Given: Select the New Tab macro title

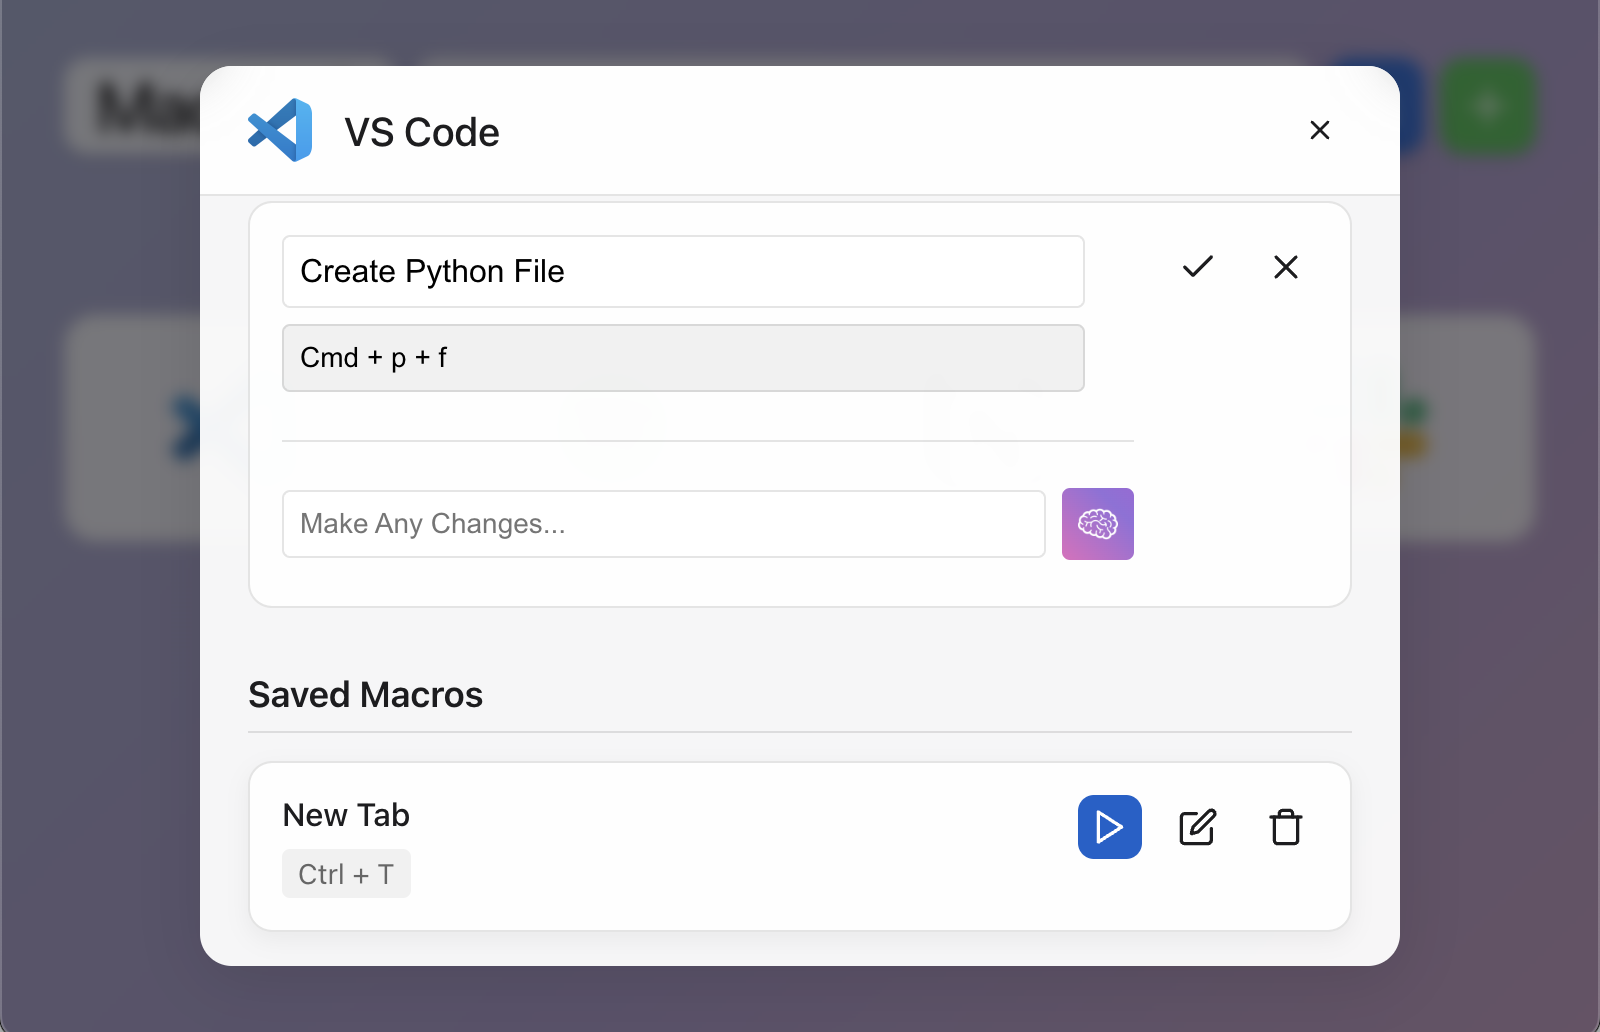Looking at the screenshot, I should pyautogui.click(x=346, y=815).
